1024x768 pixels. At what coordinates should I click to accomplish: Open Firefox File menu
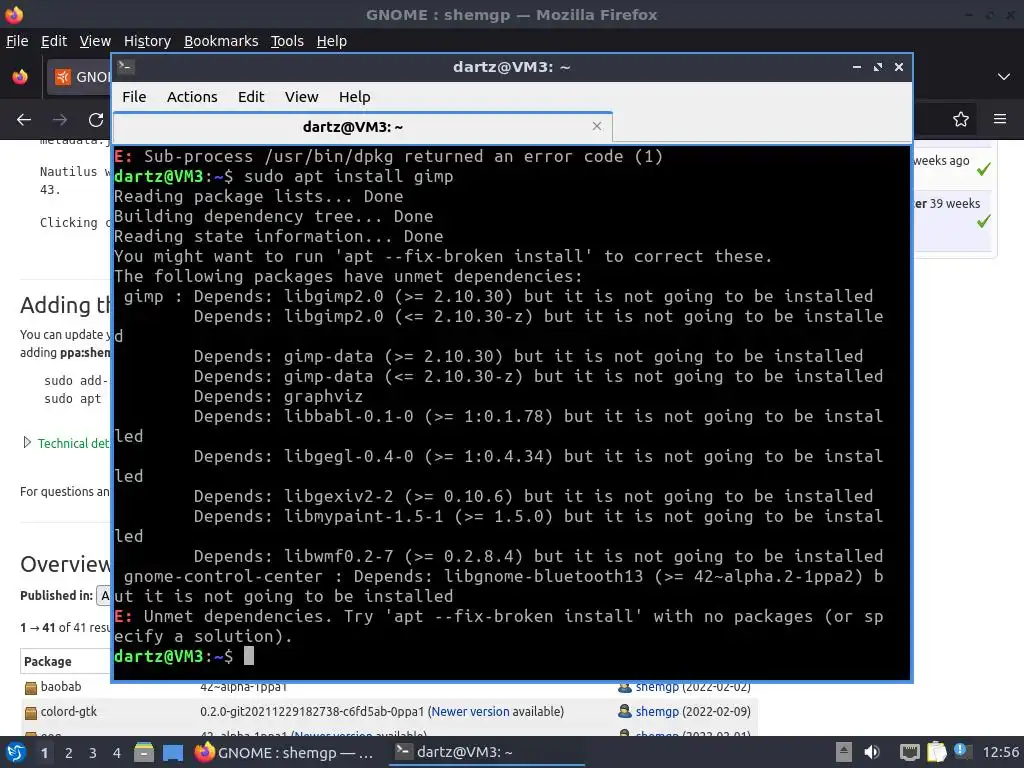pyautogui.click(x=17, y=41)
